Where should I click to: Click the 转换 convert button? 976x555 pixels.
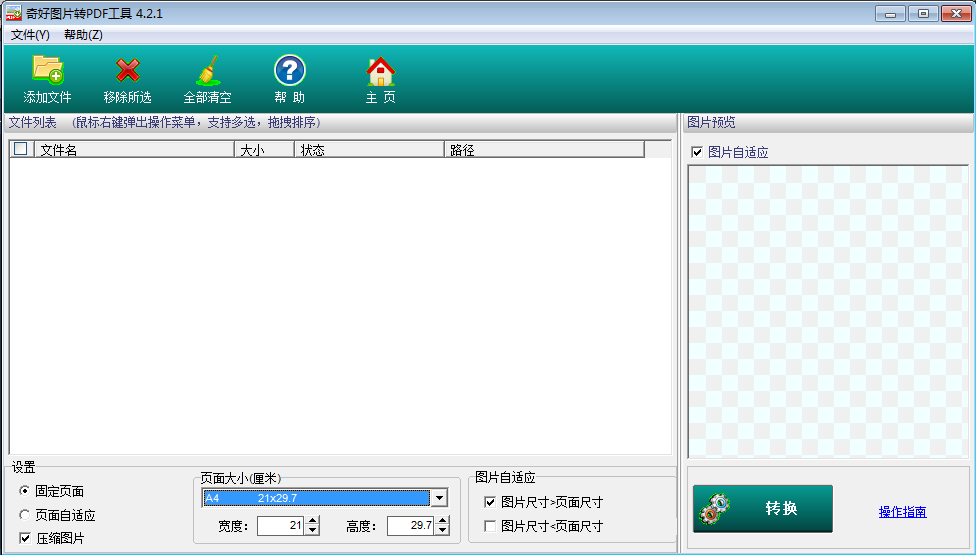click(x=762, y=509)
